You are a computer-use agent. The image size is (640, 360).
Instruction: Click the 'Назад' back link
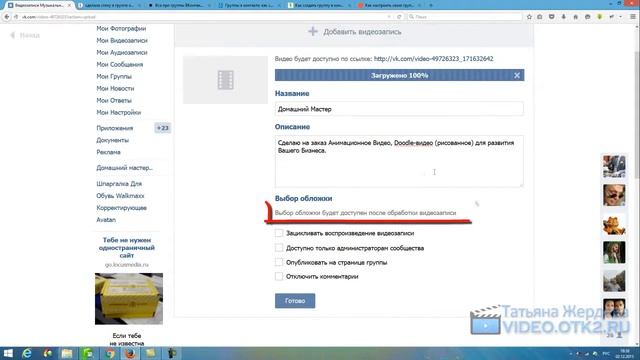pos(25,36)
